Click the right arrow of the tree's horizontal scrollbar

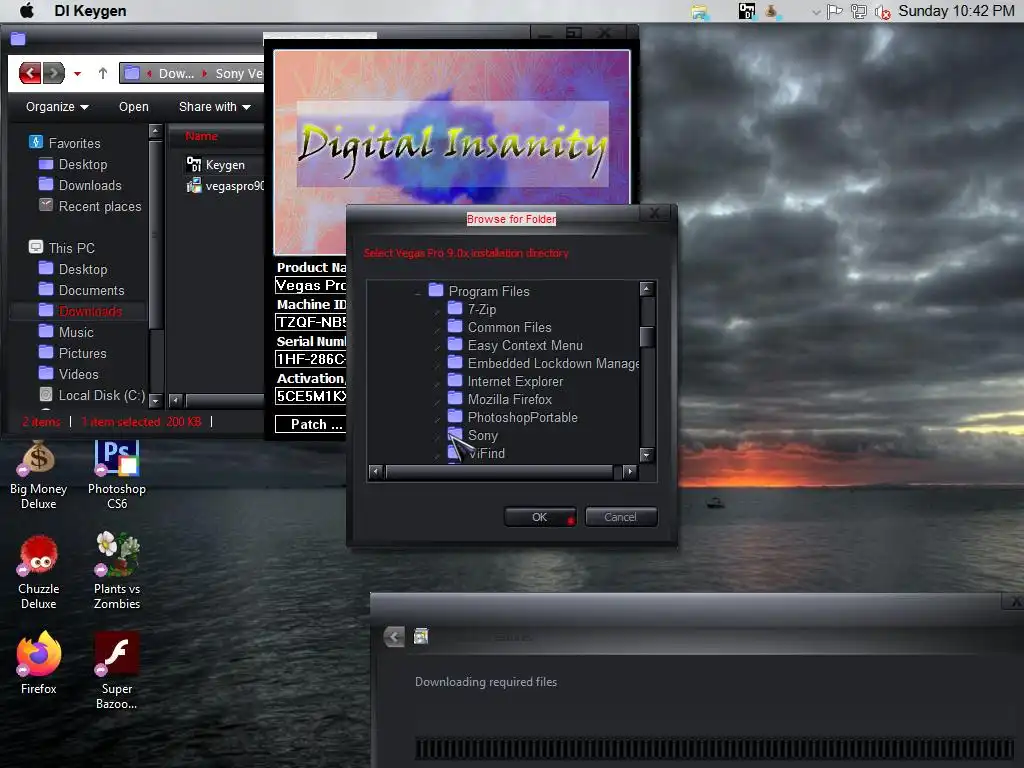(630, 472)
